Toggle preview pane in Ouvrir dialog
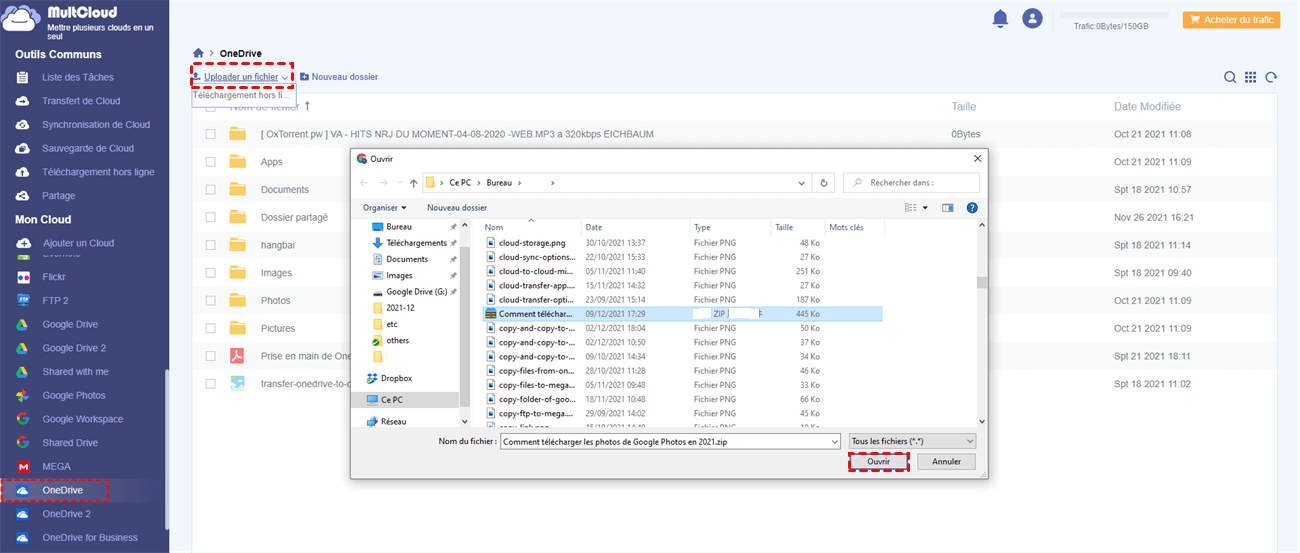This screenshot has height=553, width=1300. [x=948, y=208]
